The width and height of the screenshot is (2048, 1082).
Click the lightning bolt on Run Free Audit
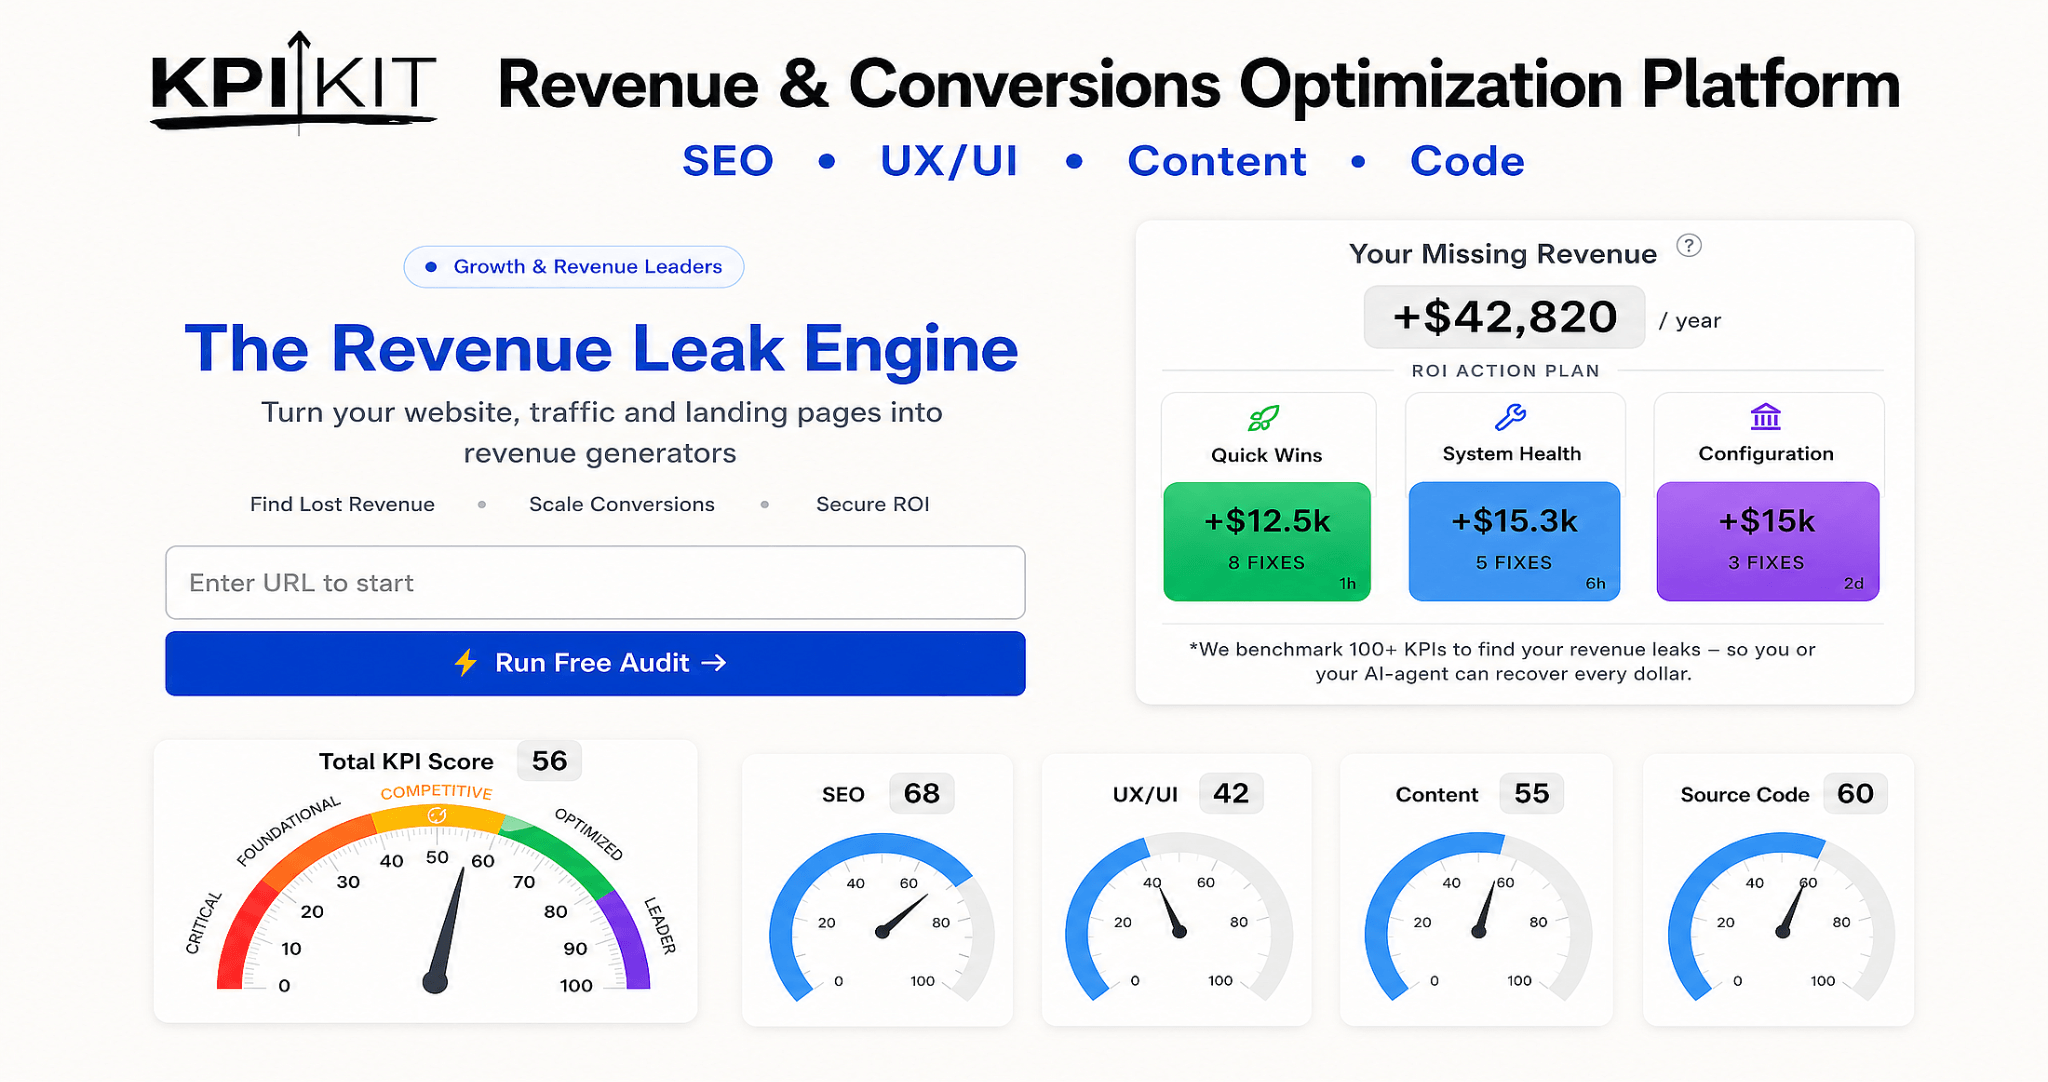pyautogui.click(x=466, y=662)
